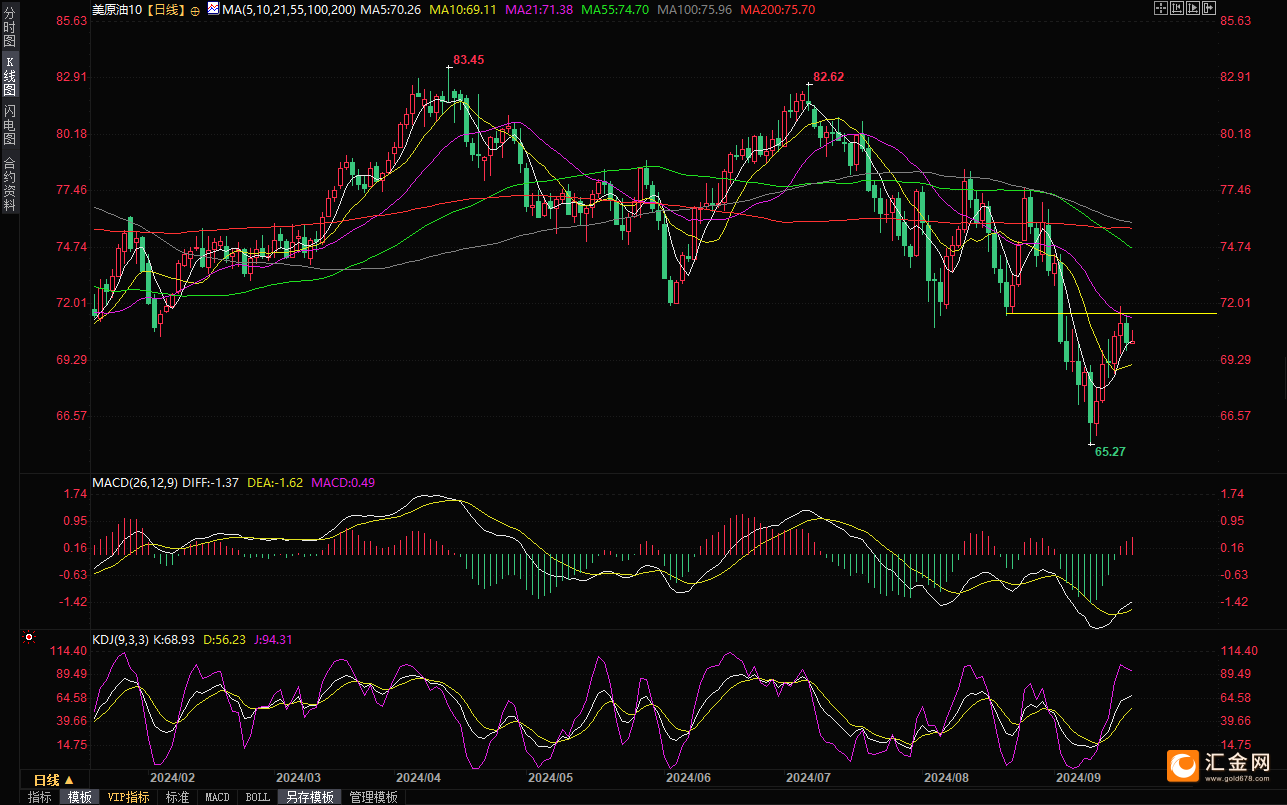The height and width of the screenshot is (805, 1287).
Task: Click the MA55:74.70 value label
Action: point(615,10)
